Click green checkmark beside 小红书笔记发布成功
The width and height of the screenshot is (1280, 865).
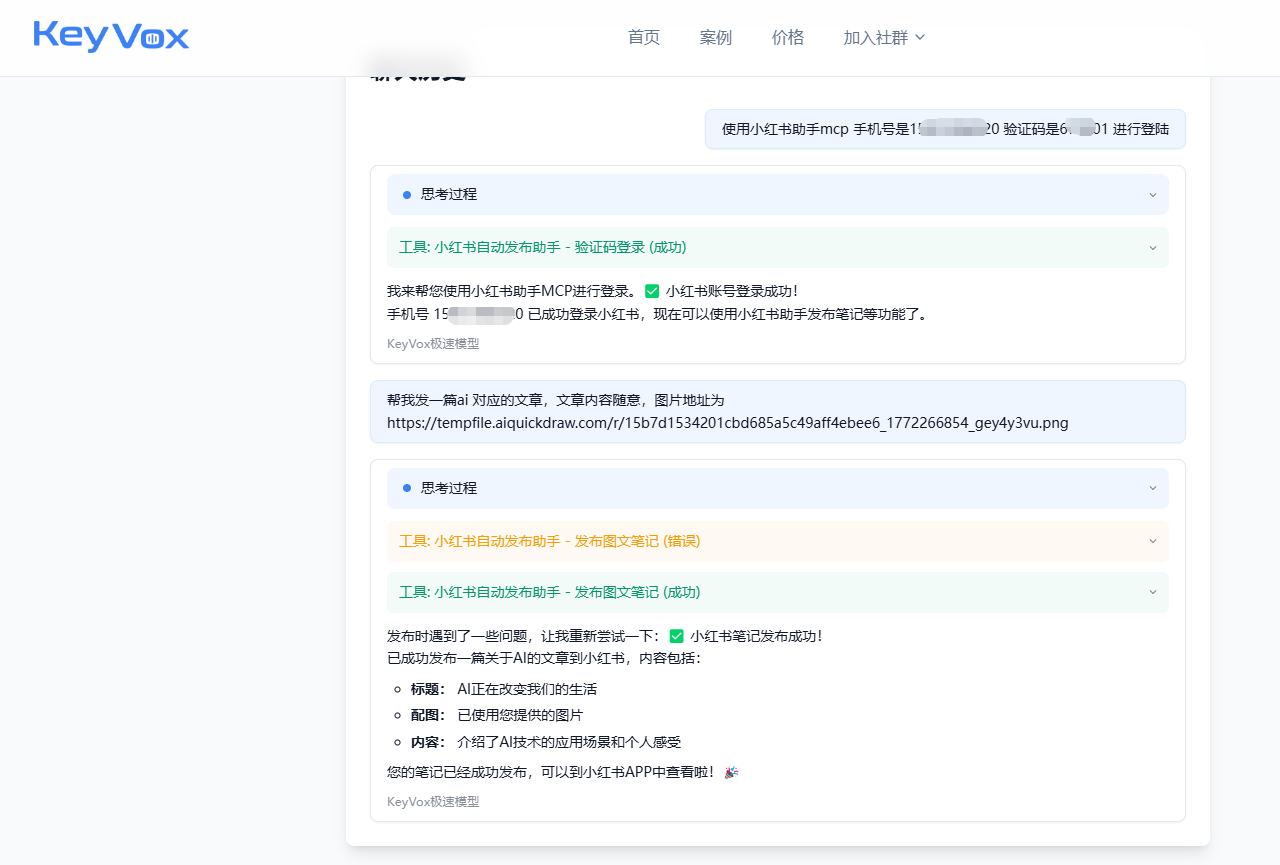point(676,637)
